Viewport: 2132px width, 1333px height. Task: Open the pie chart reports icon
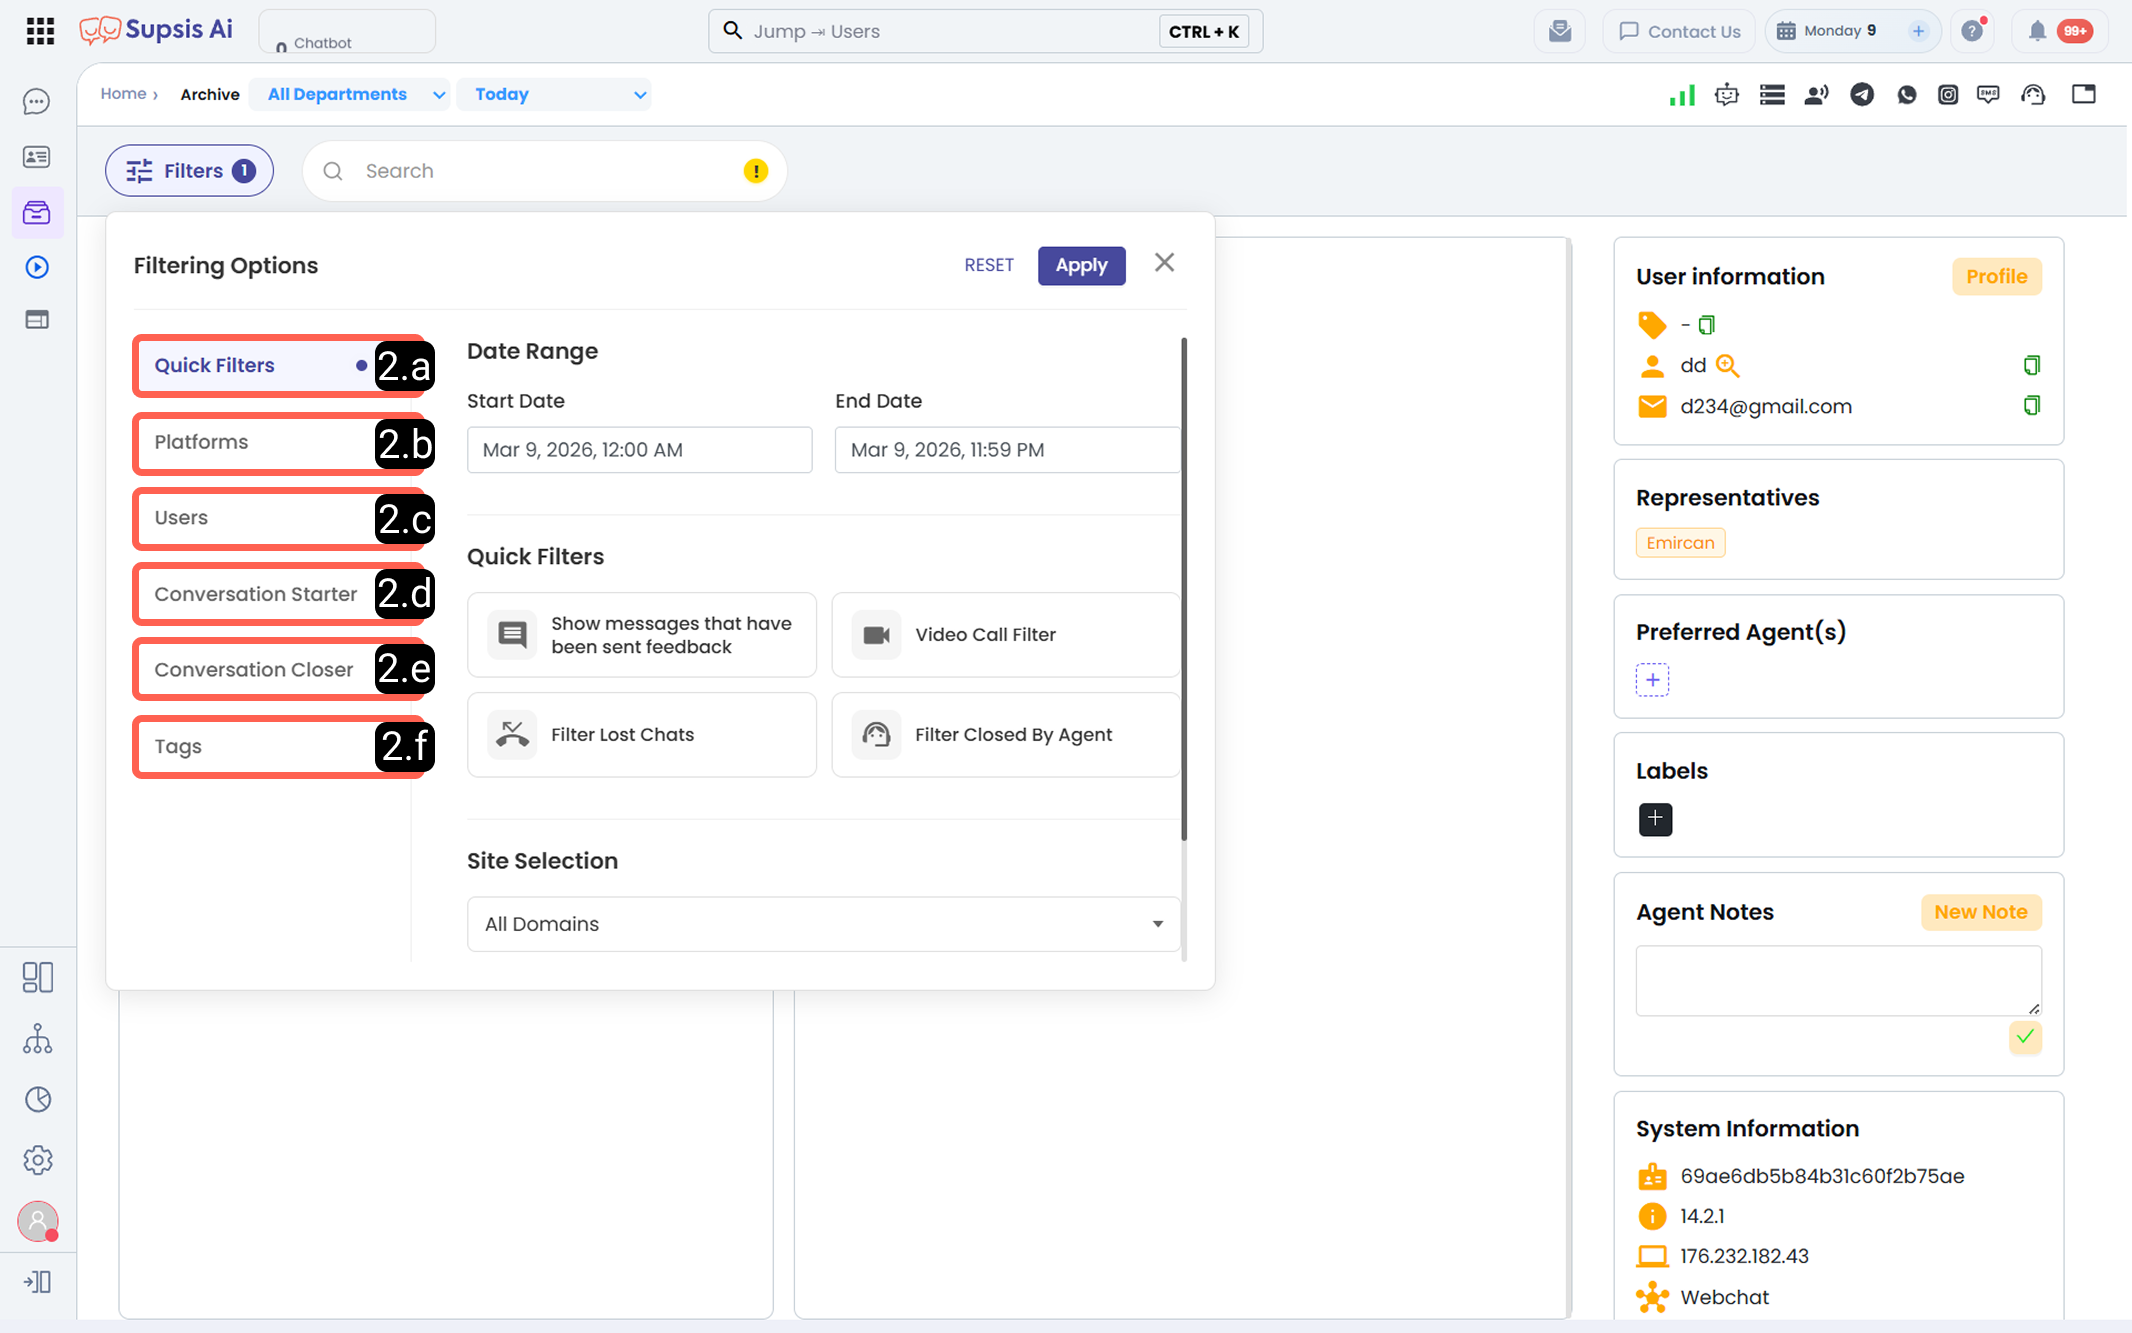(37, 1099)
